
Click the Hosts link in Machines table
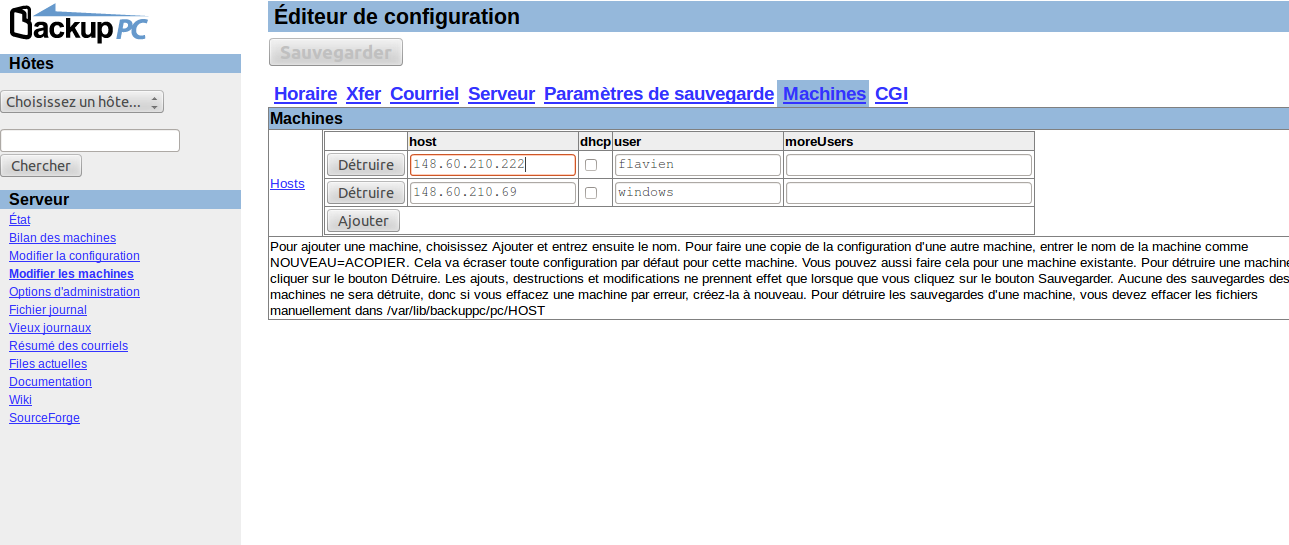287,184
